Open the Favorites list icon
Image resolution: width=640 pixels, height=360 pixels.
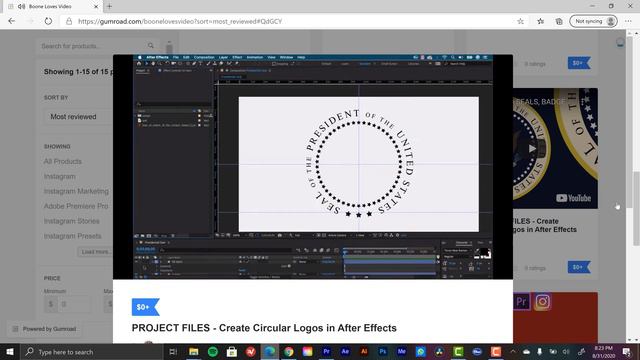click(540, 21)
